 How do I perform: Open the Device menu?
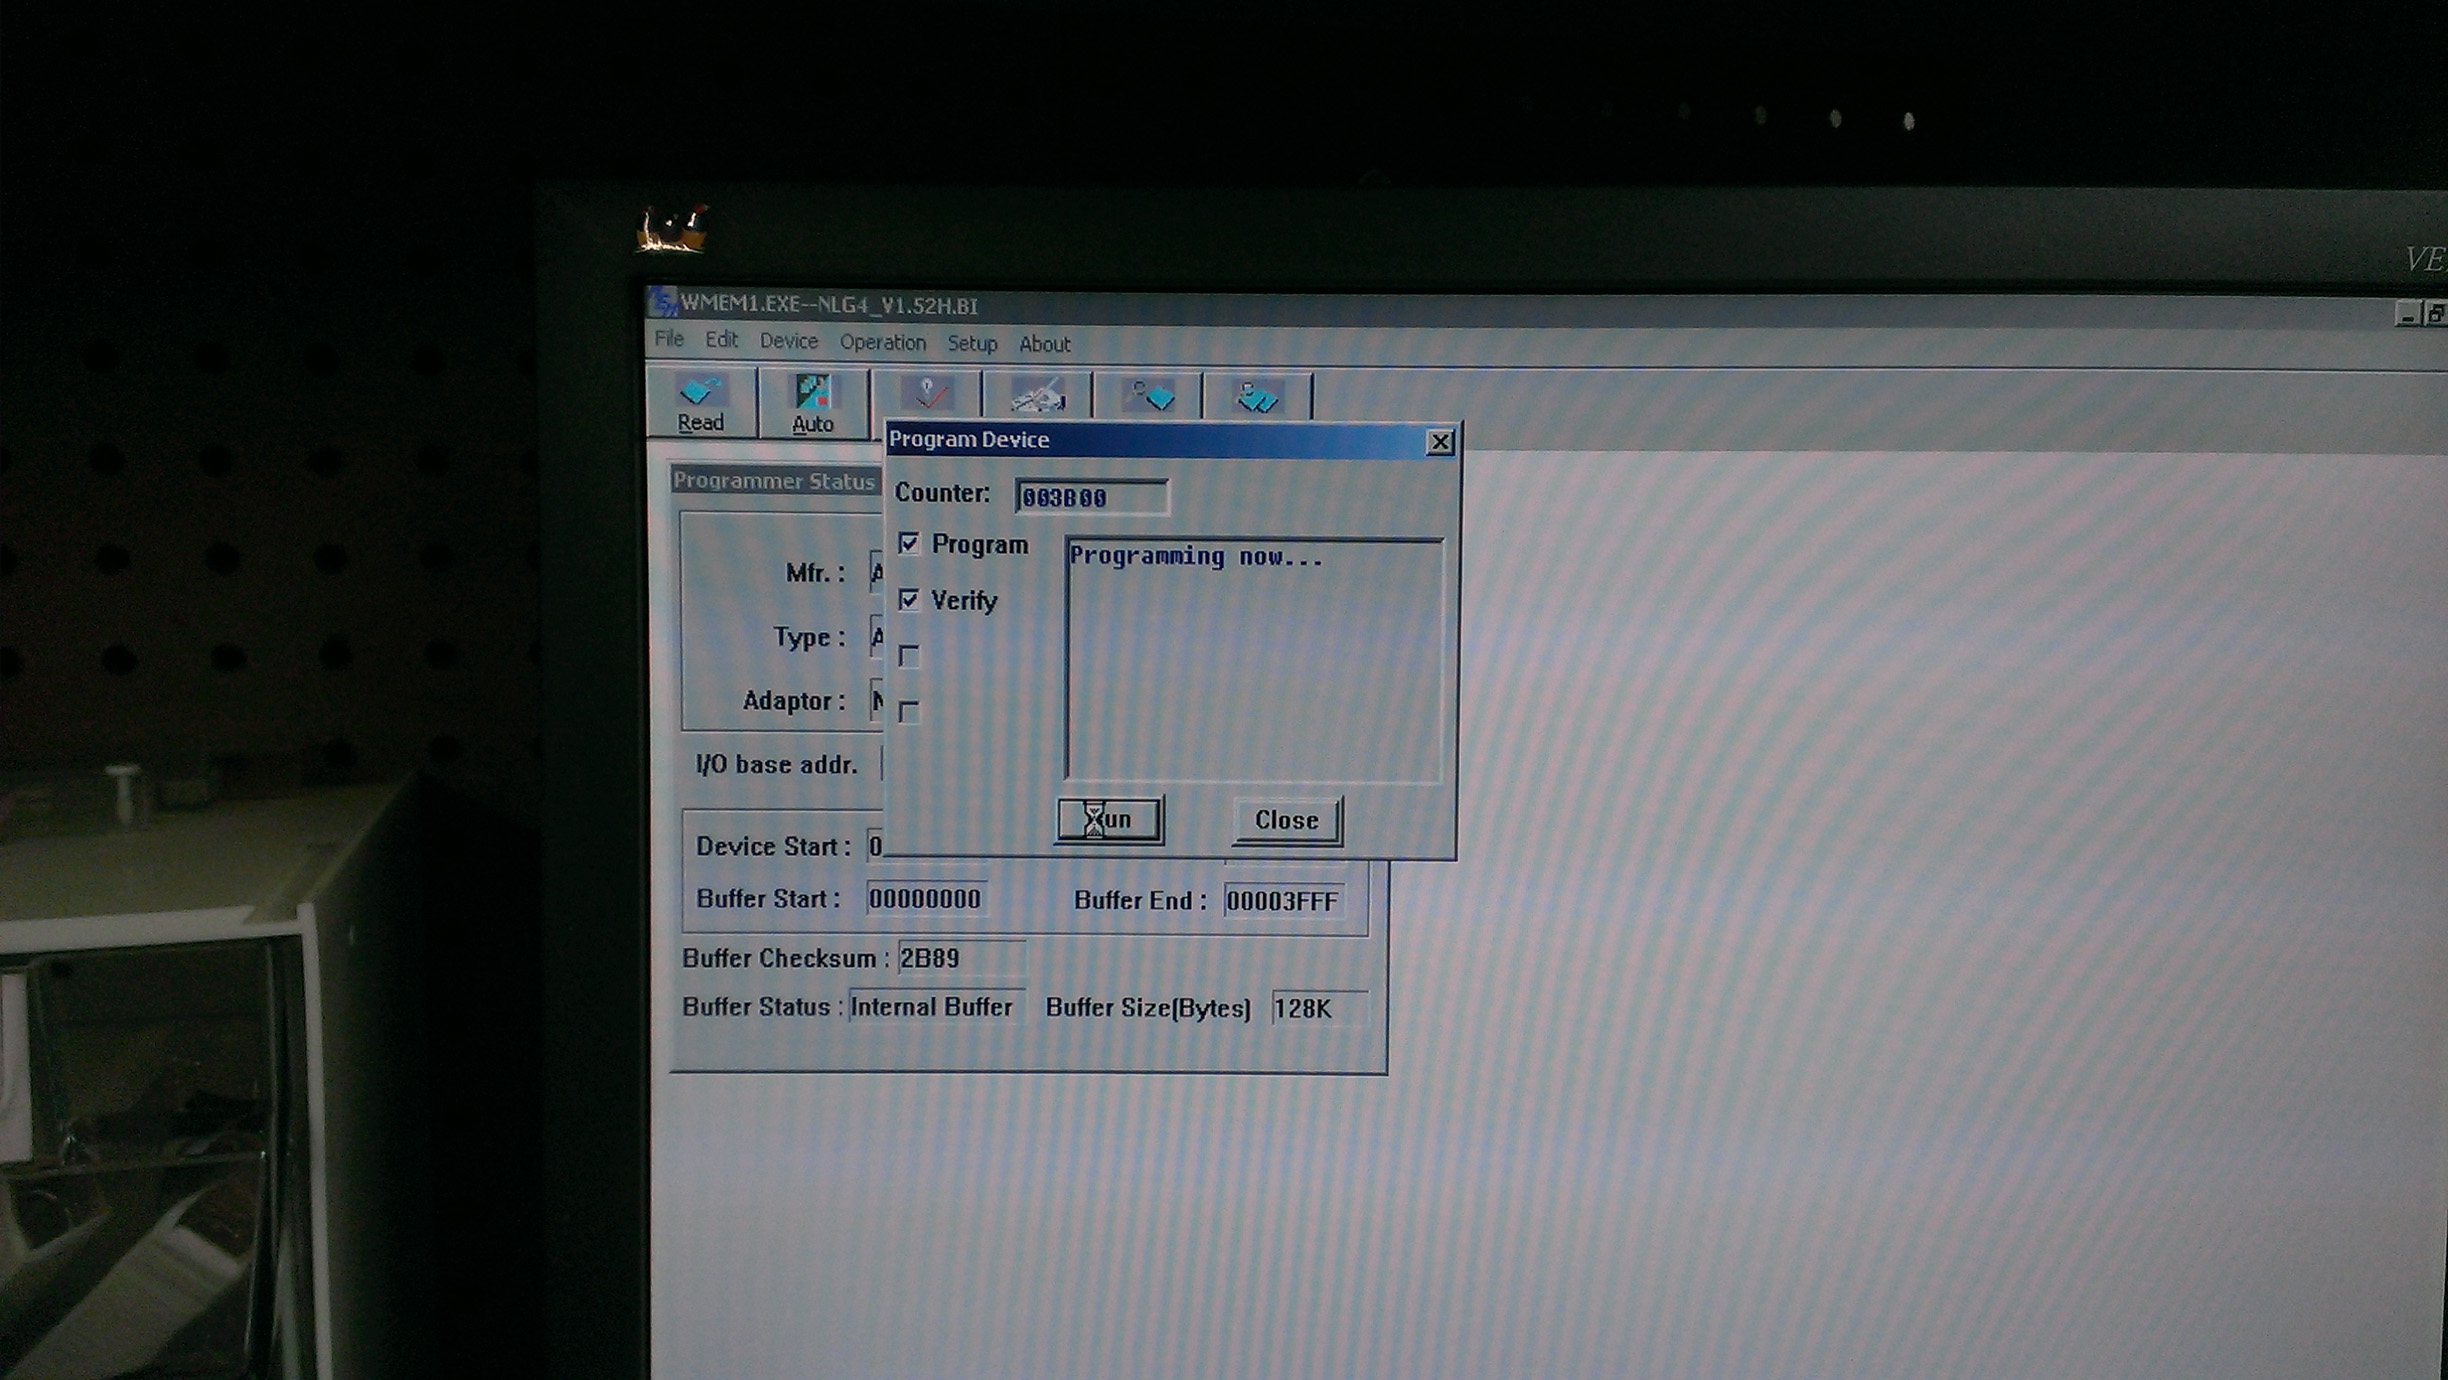(x=788, y=342)
